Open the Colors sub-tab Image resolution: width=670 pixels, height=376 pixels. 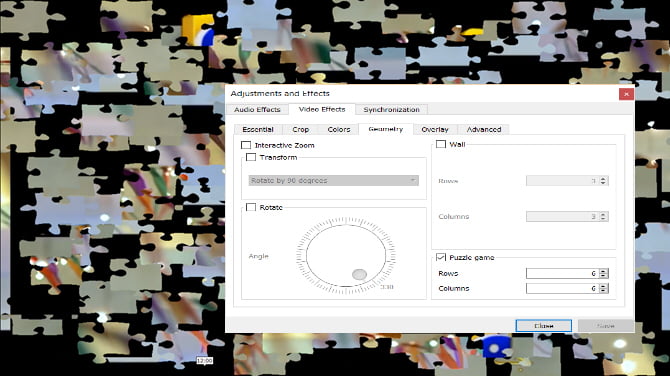tap(339, 129)
